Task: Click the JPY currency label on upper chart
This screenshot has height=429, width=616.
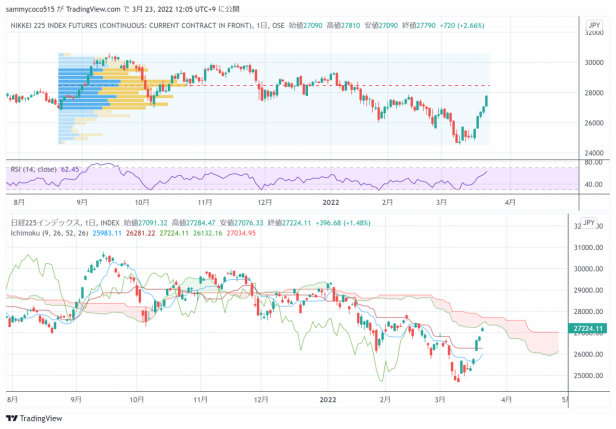Action: point(594,25)
